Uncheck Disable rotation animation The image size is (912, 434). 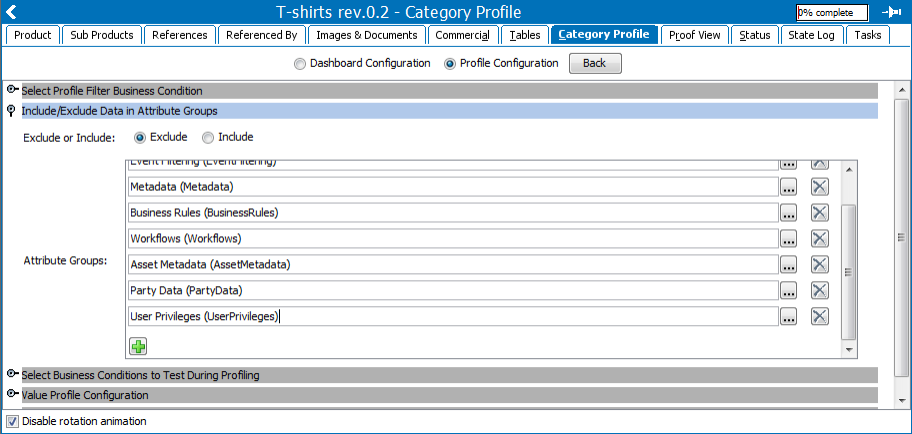13,421
